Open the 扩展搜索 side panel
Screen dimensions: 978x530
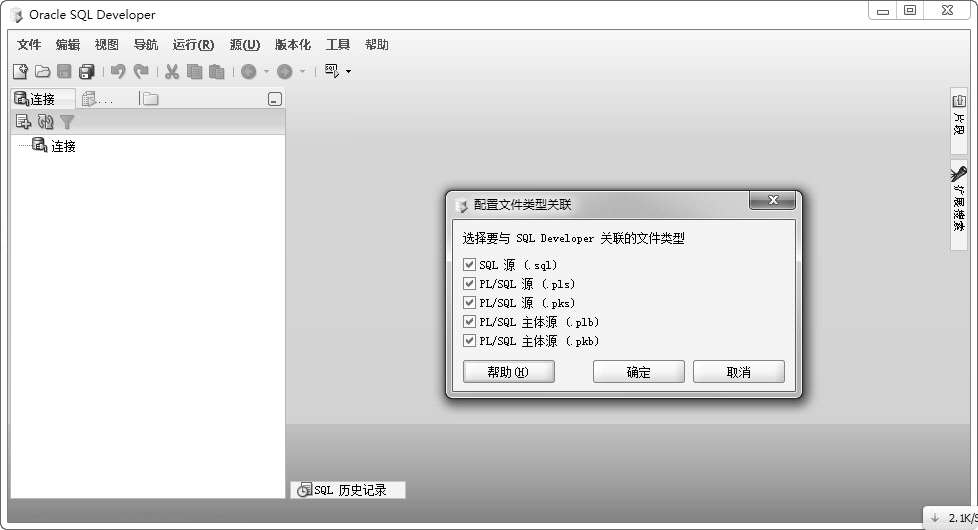coord(959,205)
